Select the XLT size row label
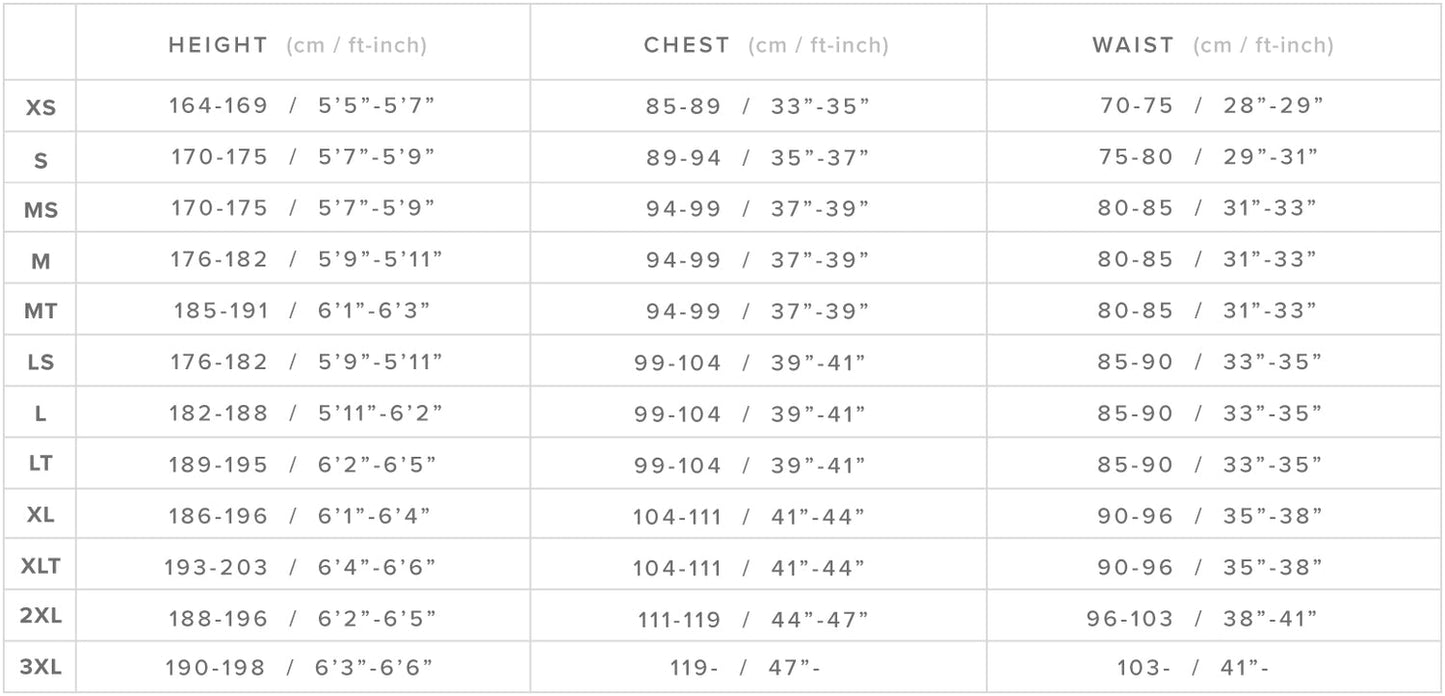 tap(41, 566)
